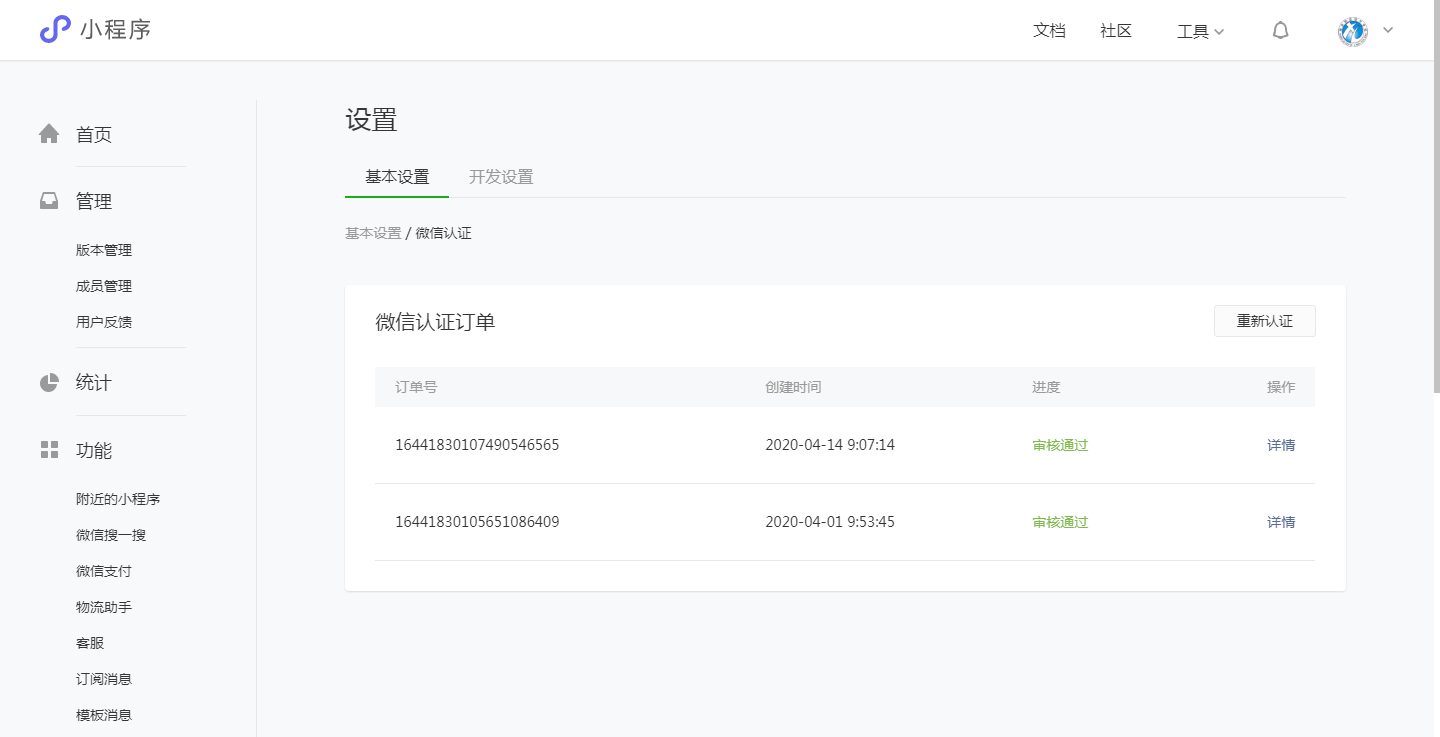
Task: Open 版本管理 in sidebar
Action: click(x=104, y=250)
